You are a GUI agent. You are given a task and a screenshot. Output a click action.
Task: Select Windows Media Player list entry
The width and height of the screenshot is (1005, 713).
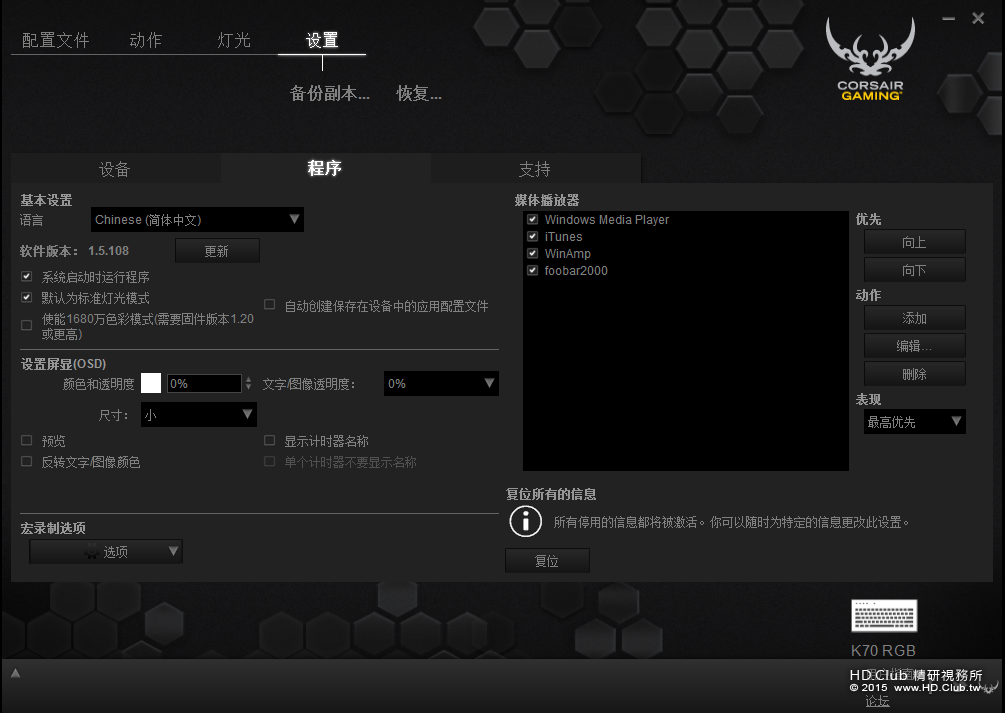point(606,220)
